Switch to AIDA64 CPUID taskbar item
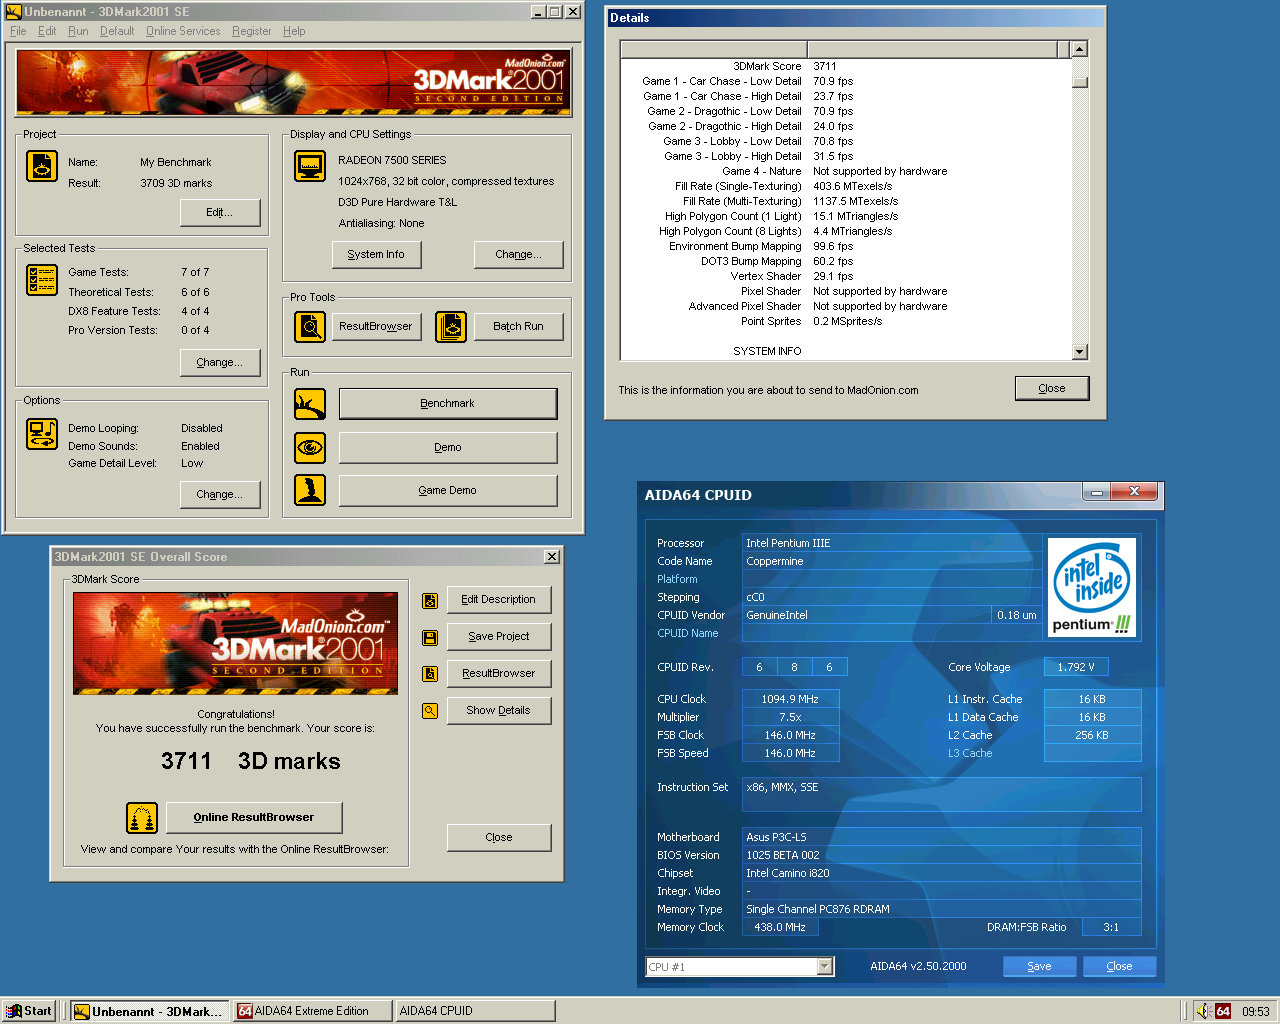This screenshot has height=1024, width=1280. tap(475, 1011)
